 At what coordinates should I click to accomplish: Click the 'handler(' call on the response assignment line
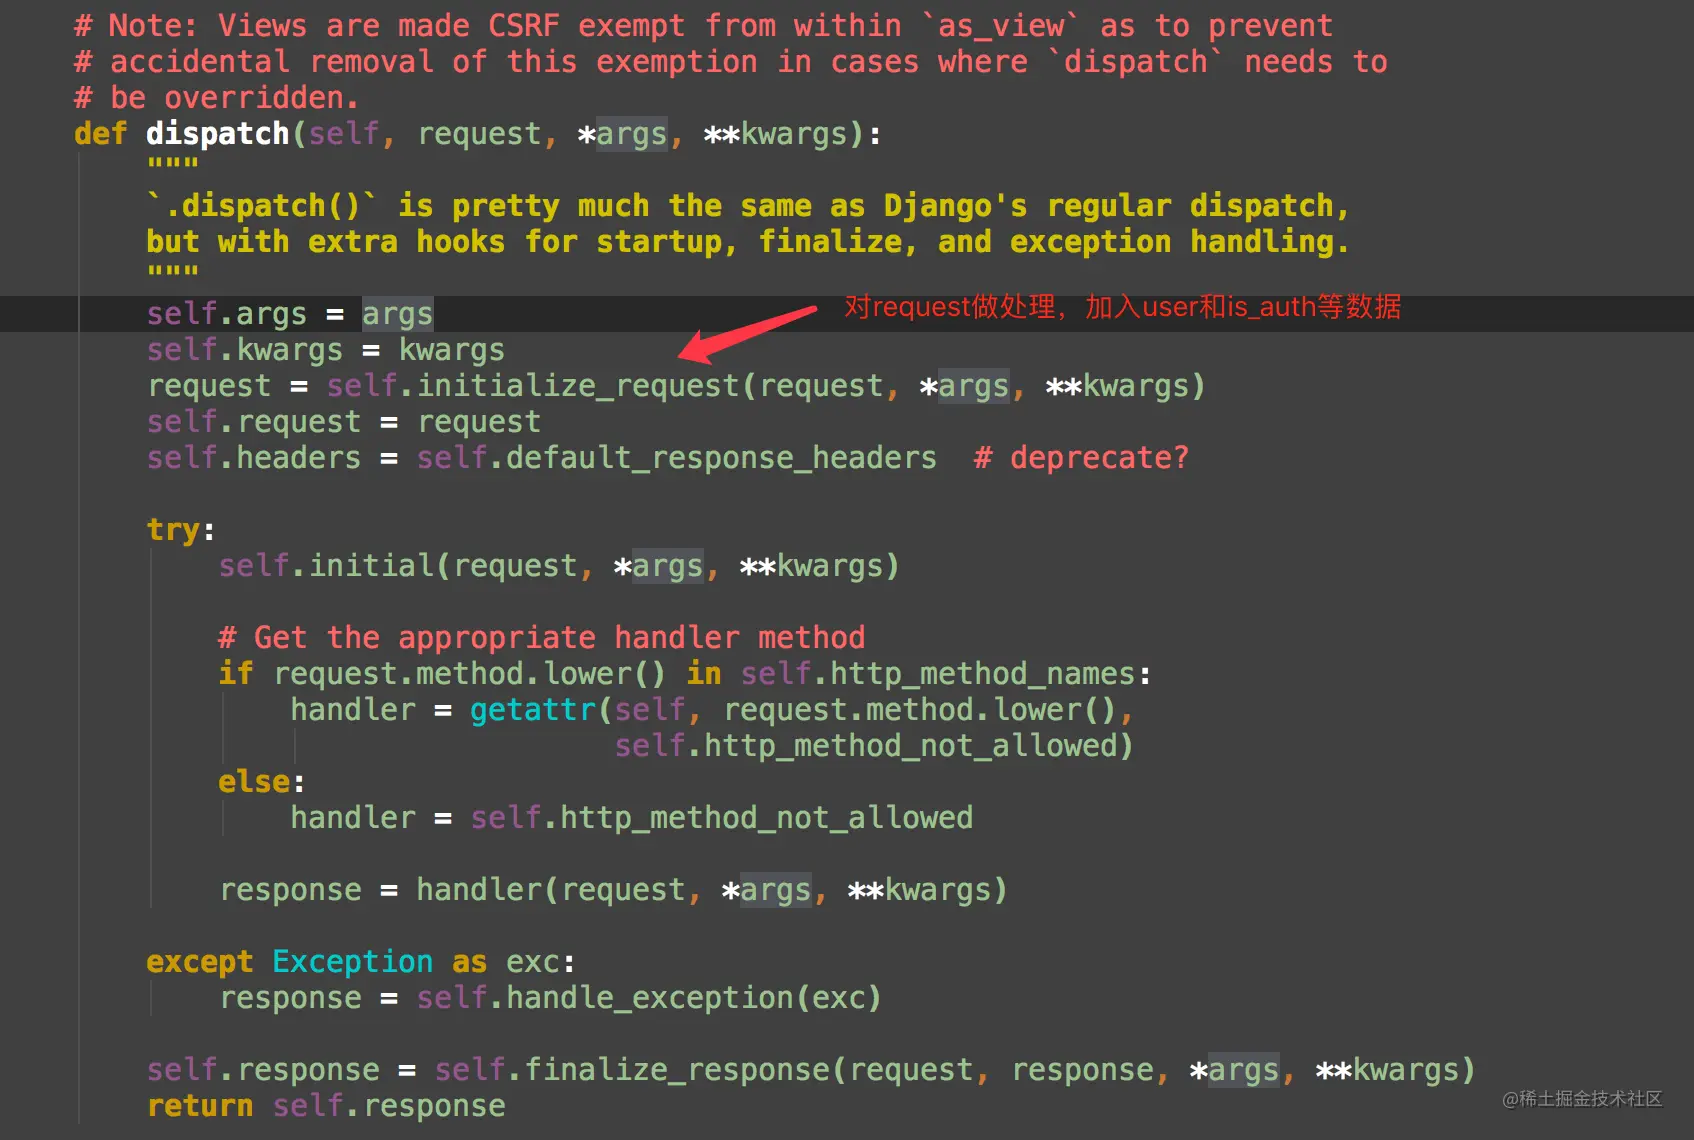(x=487, y=889)
